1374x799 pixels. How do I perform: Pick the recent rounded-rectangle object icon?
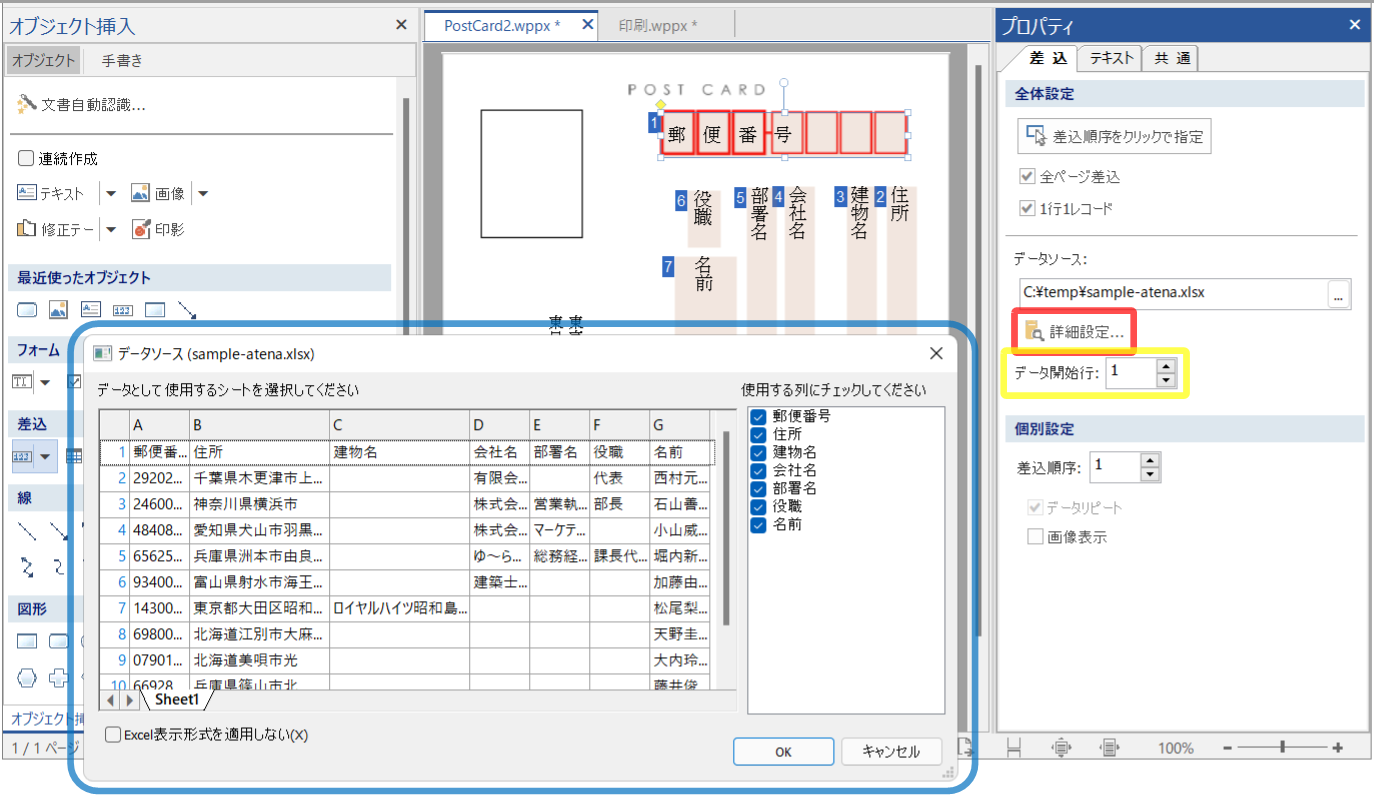click(x=27, y=310)
